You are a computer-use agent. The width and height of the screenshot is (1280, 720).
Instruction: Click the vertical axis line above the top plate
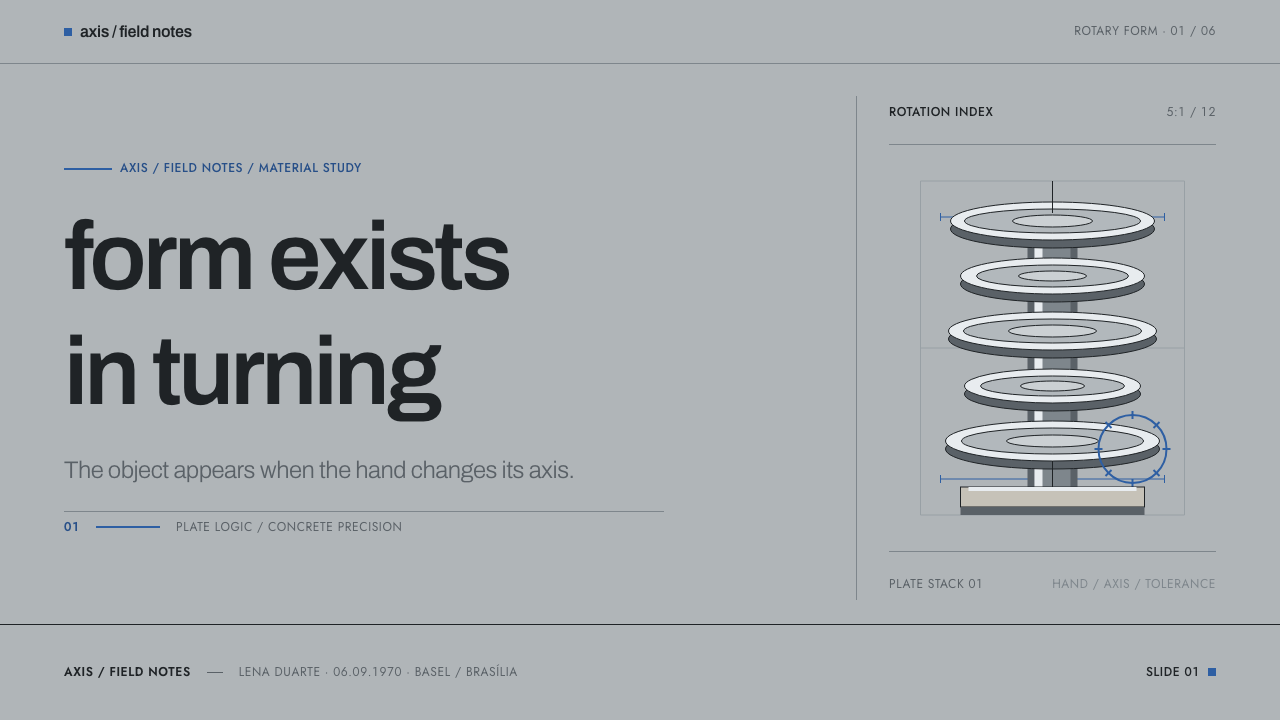1052,196
